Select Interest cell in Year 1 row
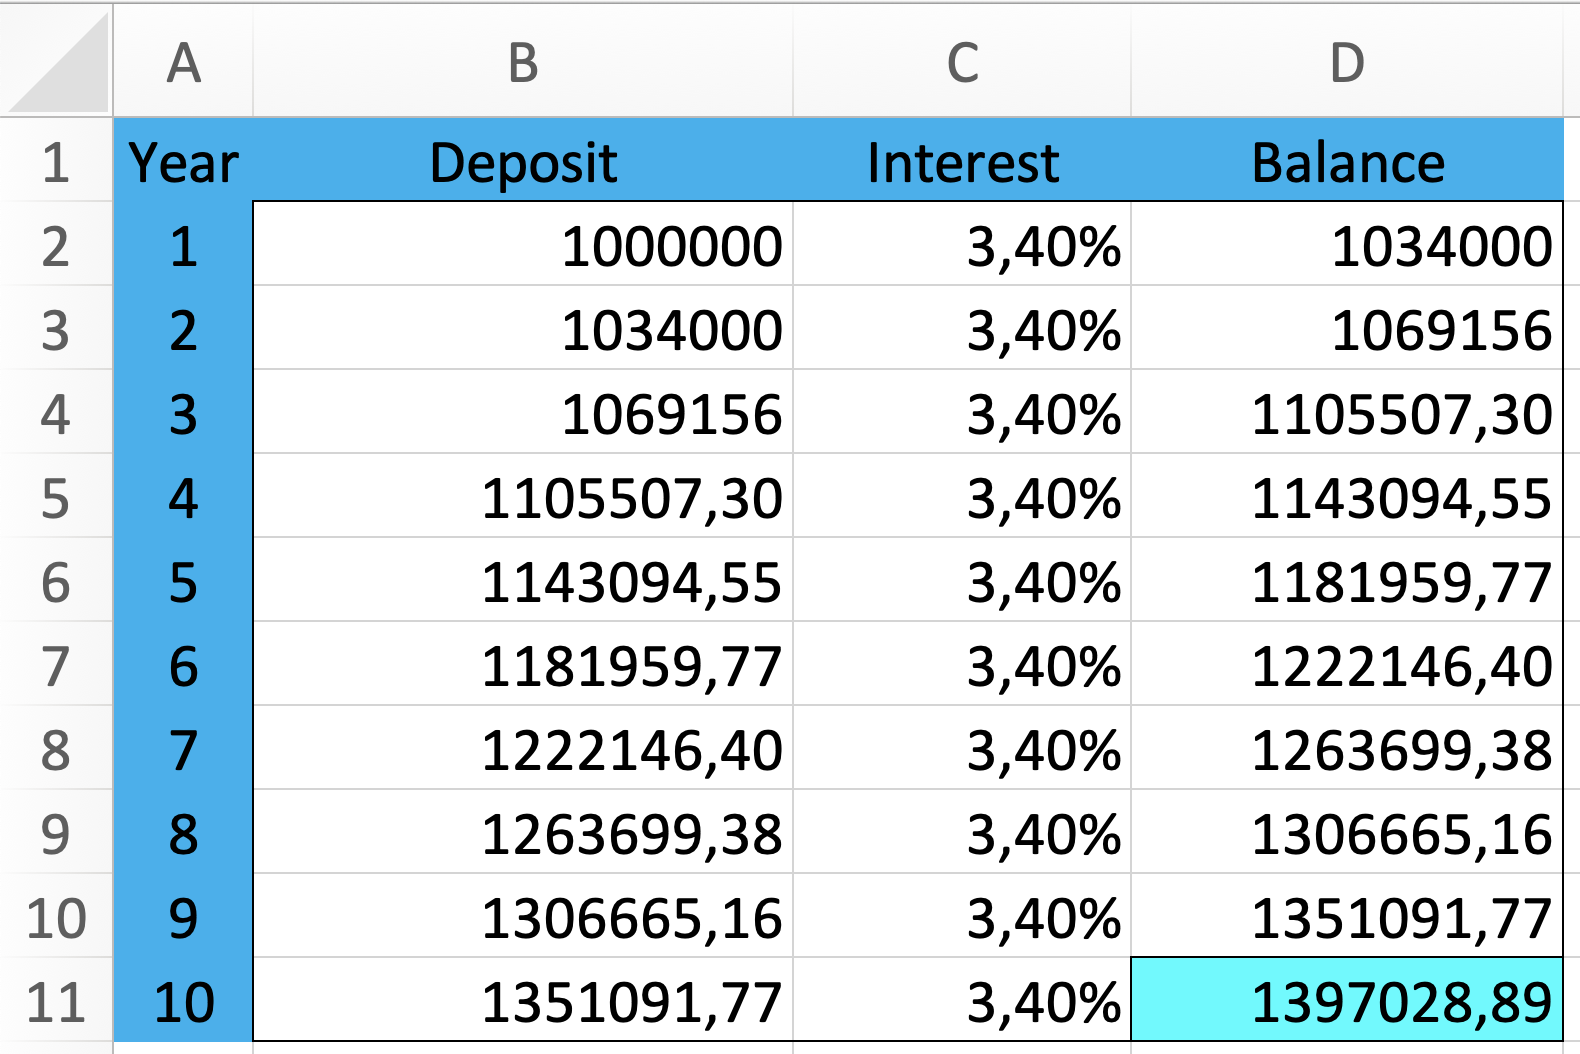Viewport: 1580px width, 1054px height. tap(962, 244)
